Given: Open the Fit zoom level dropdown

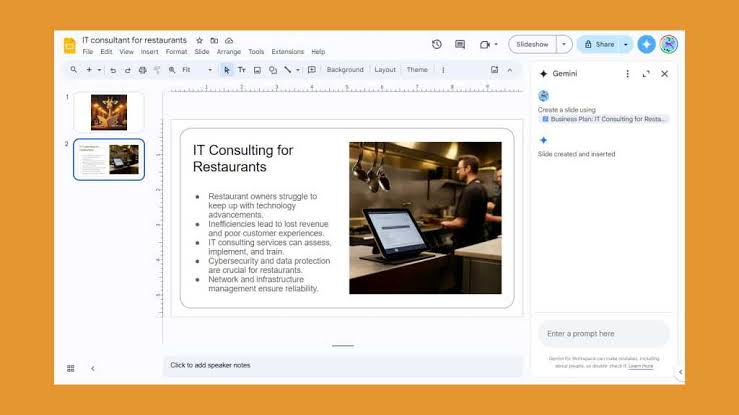Looking at the screenshot, I should 197,70.
